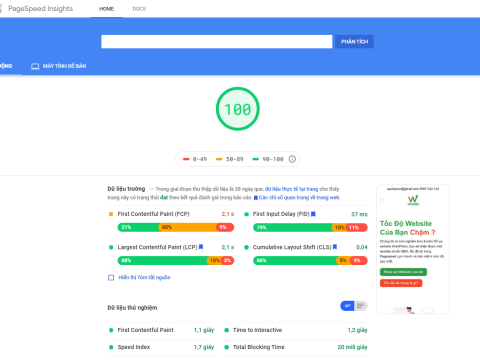
Task: Switch to MÁY TÍNH ĐỂ BÀN tab
Action: point(59,66)
